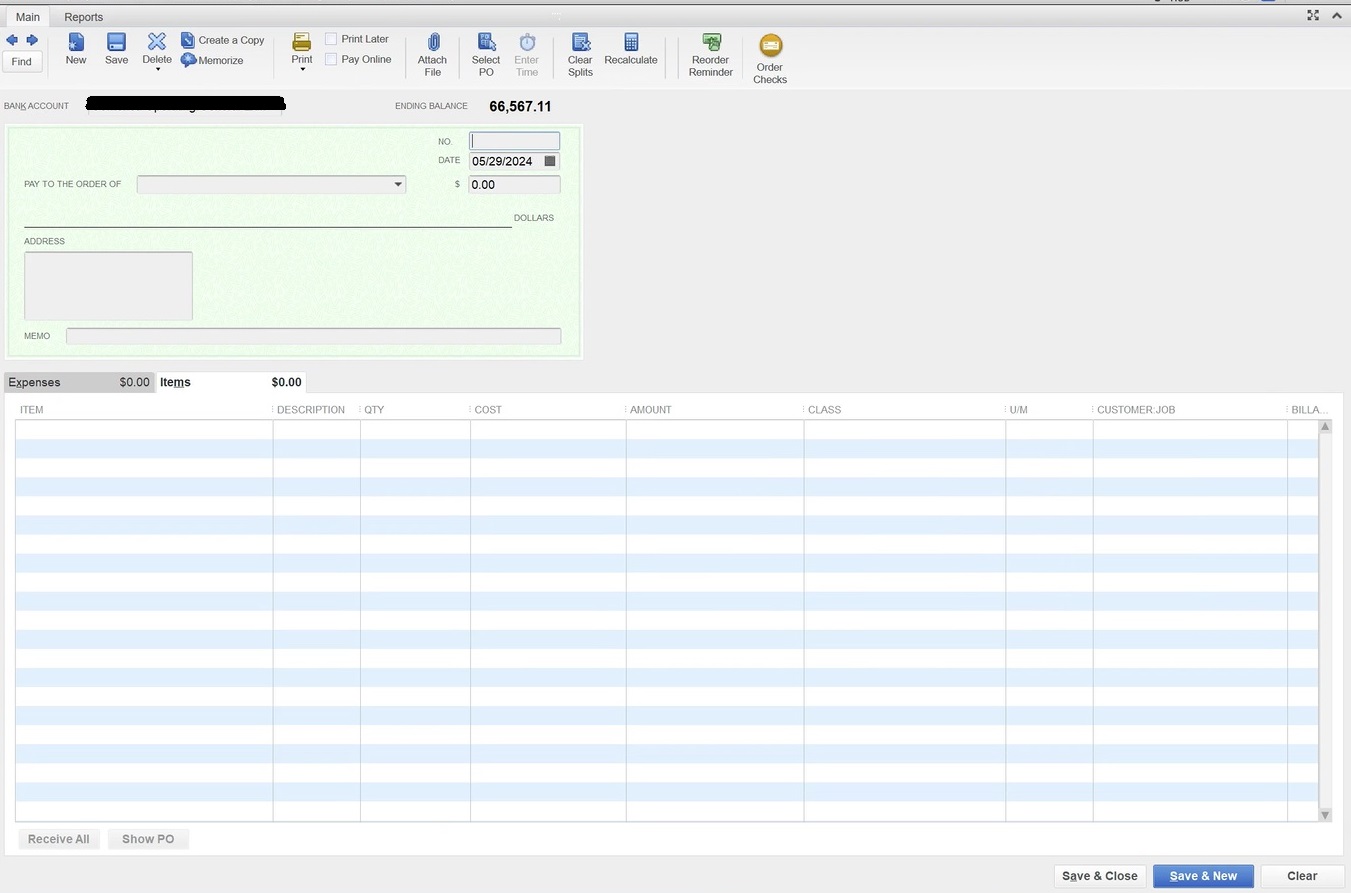Click the Memo field

click(314, 336)
